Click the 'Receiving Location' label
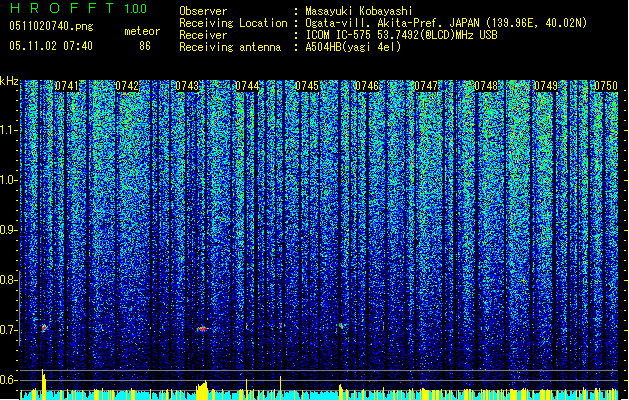Screen dimensions: 629x400 pyautogui.click(x=233, y=23)
